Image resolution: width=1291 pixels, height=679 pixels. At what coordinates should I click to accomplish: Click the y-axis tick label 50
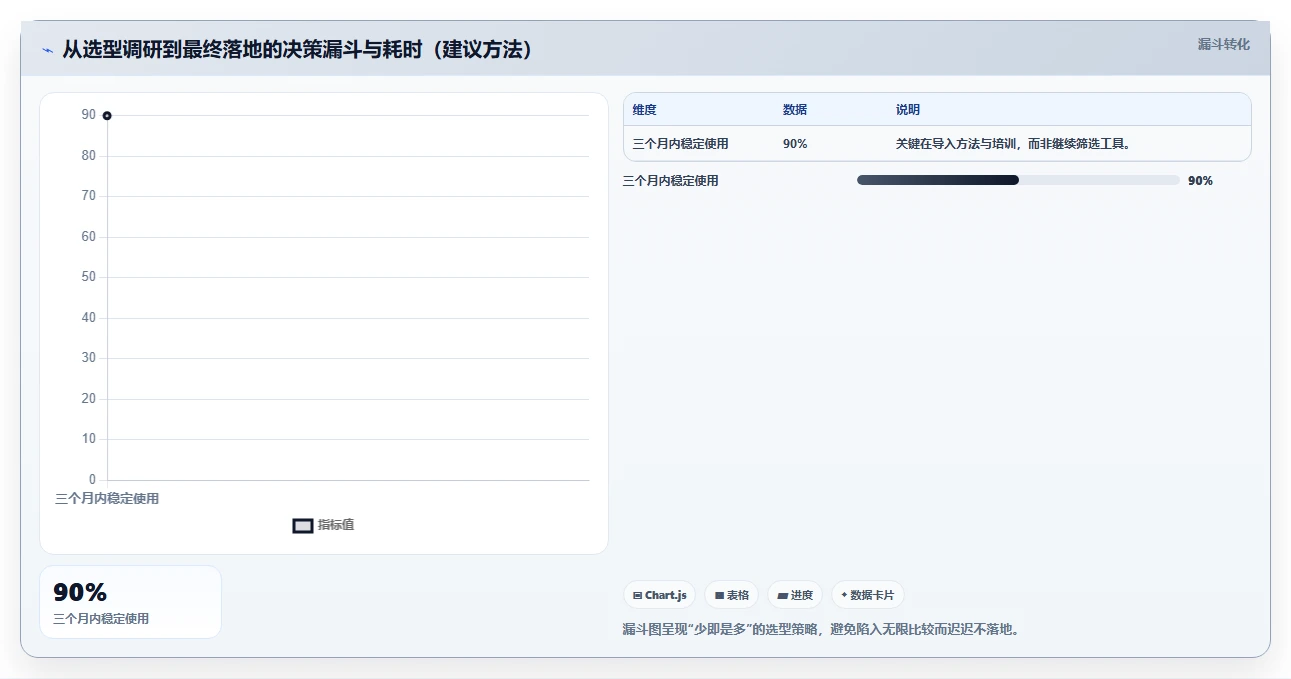coord(89,277)
